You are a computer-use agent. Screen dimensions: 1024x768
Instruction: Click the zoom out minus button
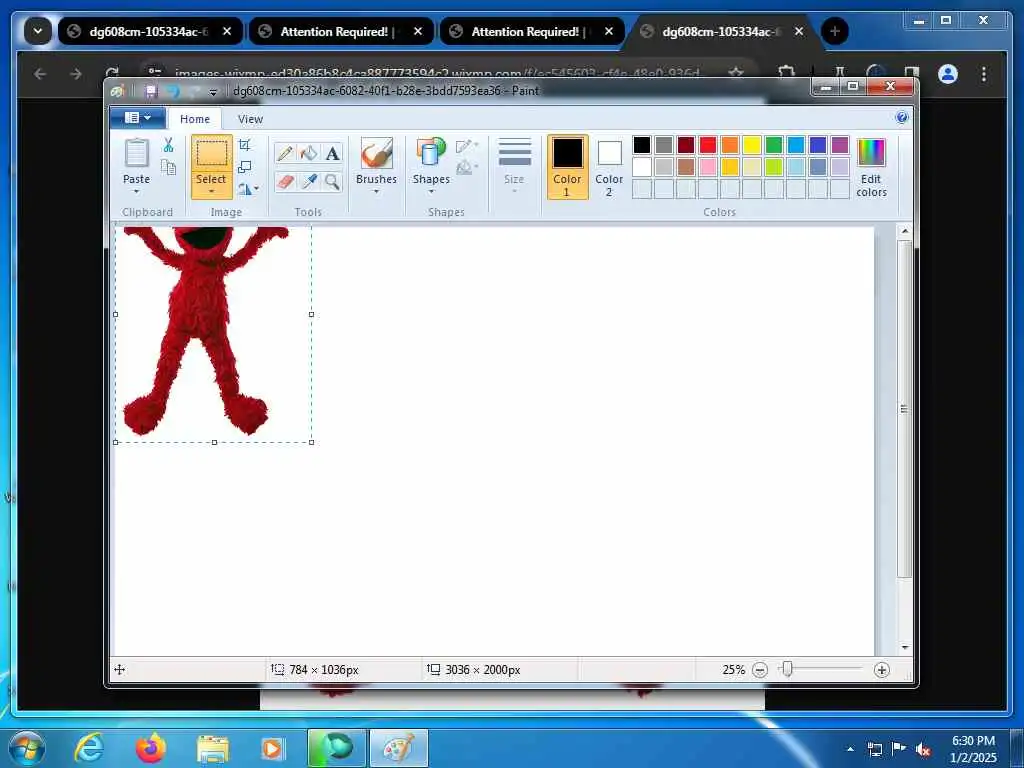click(x=760, y=670)
